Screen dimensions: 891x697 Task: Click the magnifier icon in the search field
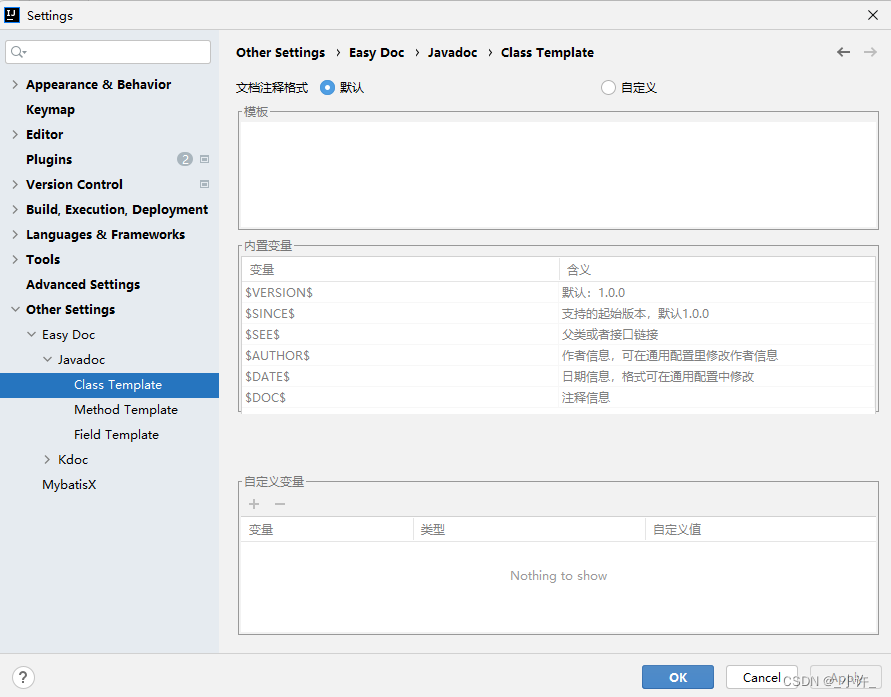pos(21,51)
